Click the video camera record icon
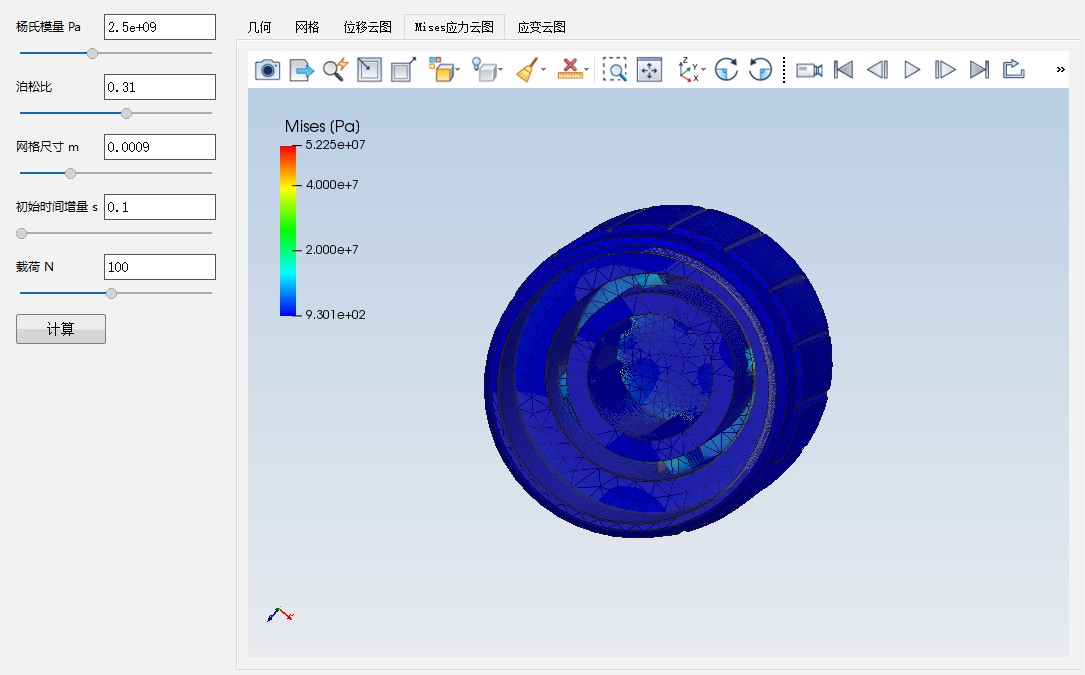The image size is (1085, 675). (x=809, y=70)
